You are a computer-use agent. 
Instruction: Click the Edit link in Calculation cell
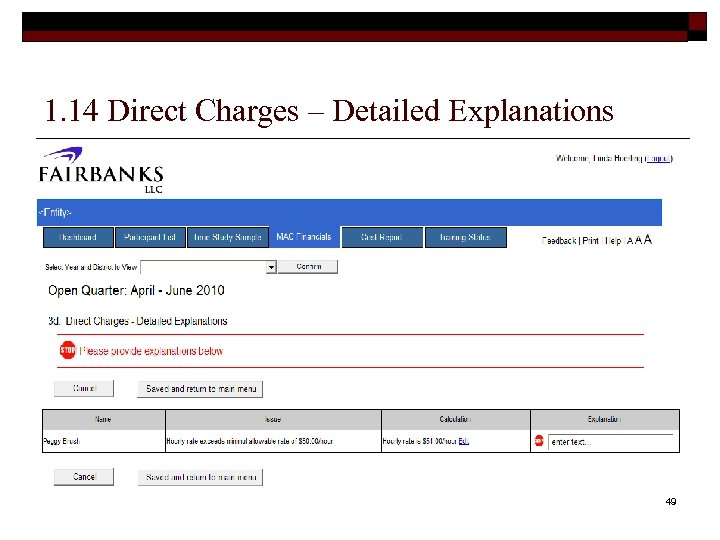click(464, 441)
